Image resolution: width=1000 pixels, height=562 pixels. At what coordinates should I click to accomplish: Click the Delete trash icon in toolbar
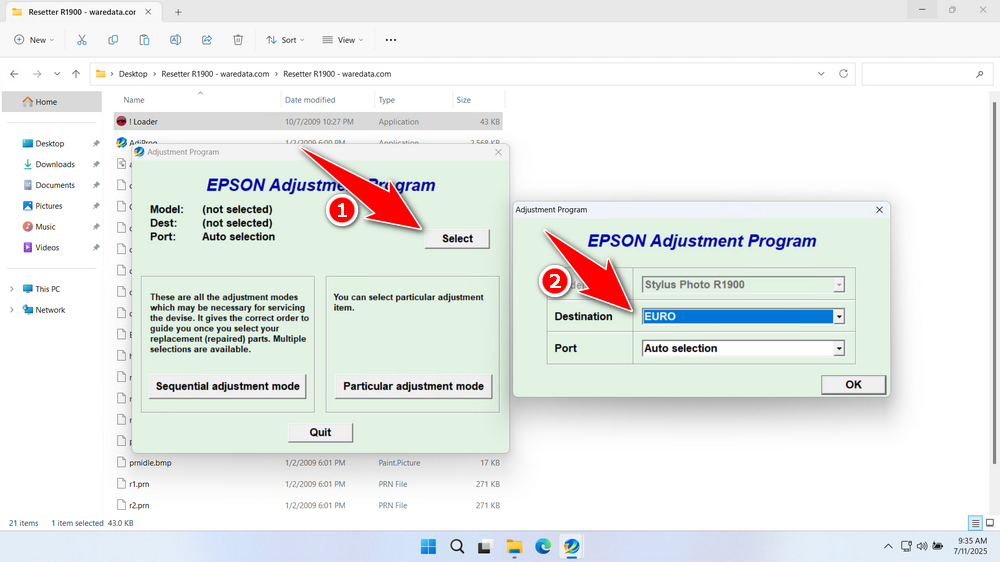[238, 40]
